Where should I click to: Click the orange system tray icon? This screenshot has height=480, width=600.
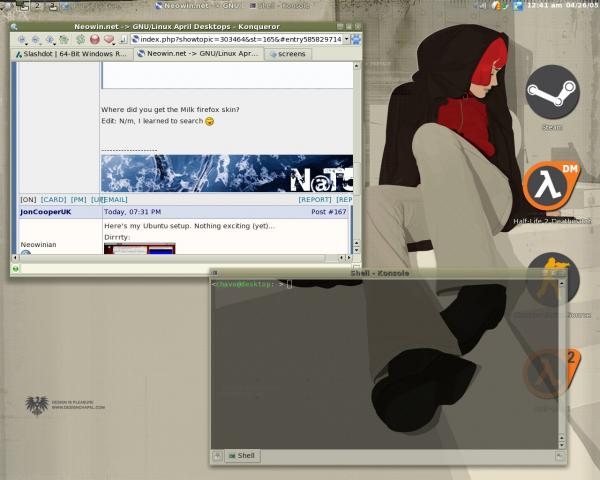pos(496,6)
